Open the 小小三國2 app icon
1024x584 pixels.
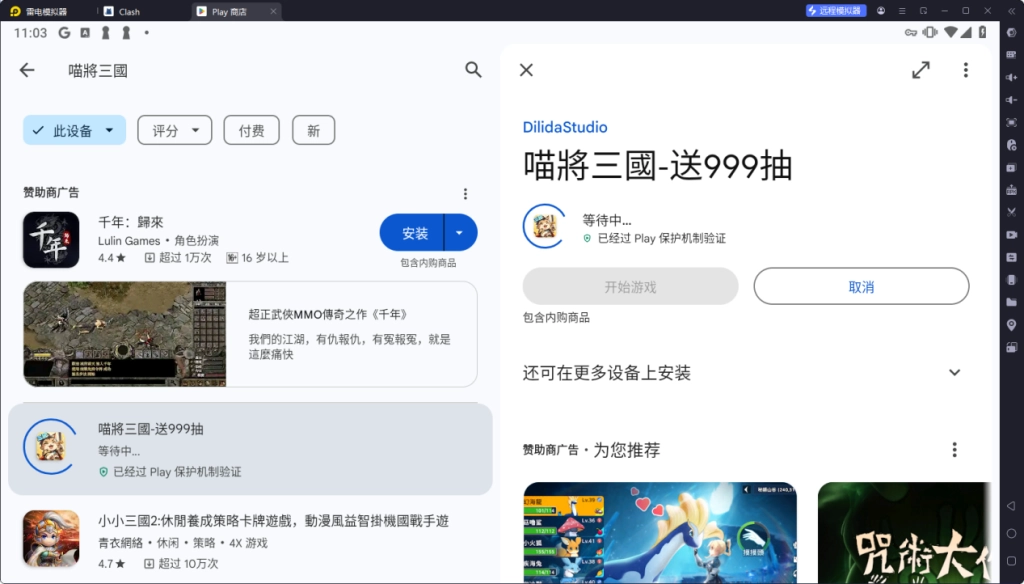click(51, 538)
